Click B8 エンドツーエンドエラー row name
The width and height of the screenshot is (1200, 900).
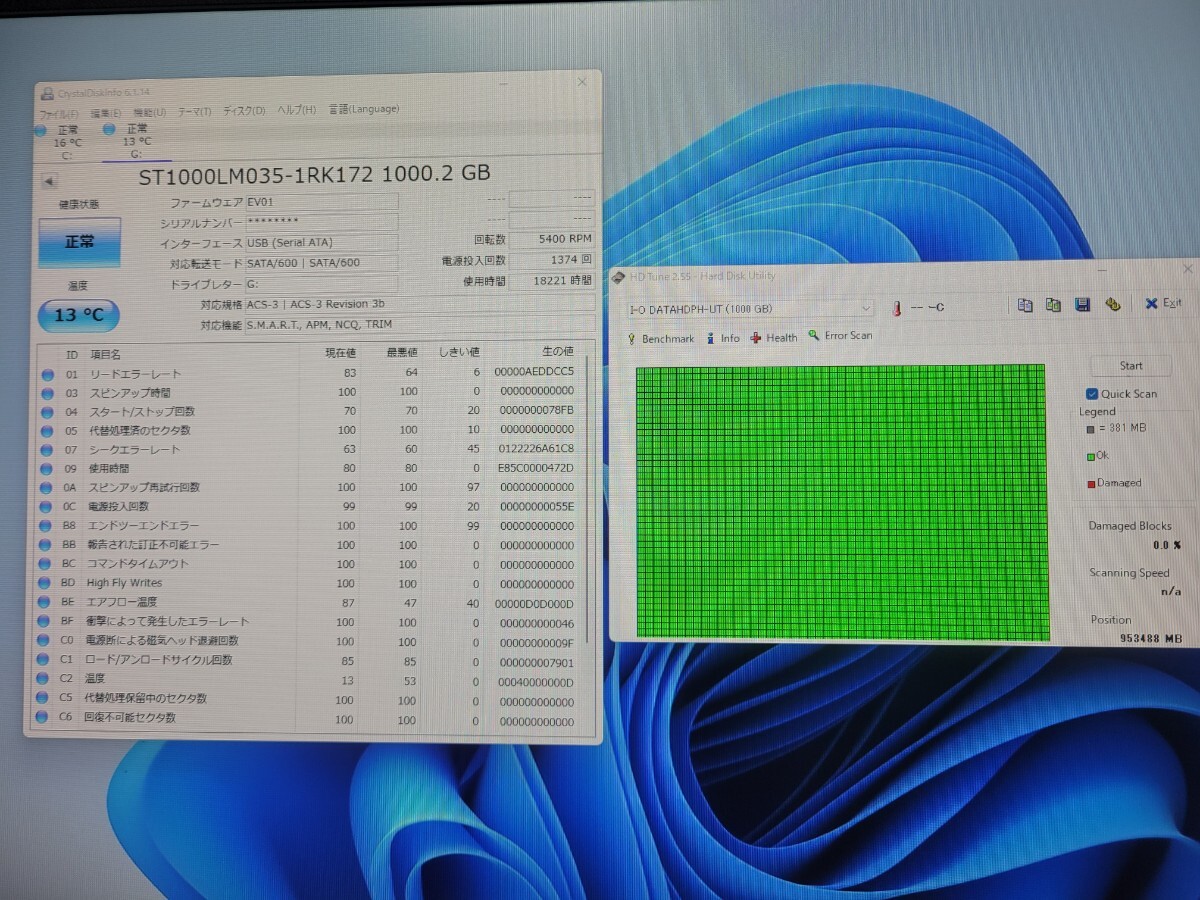tap(144, 526)
